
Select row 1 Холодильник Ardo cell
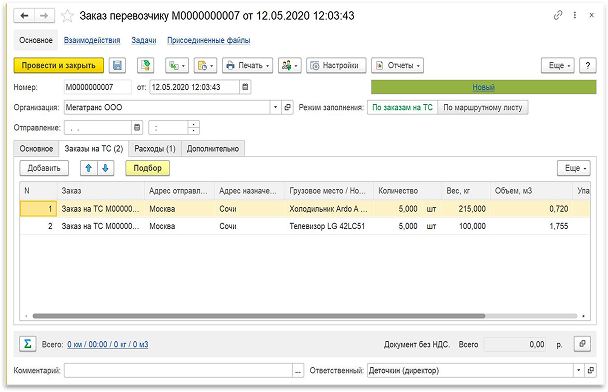point(328,209)
